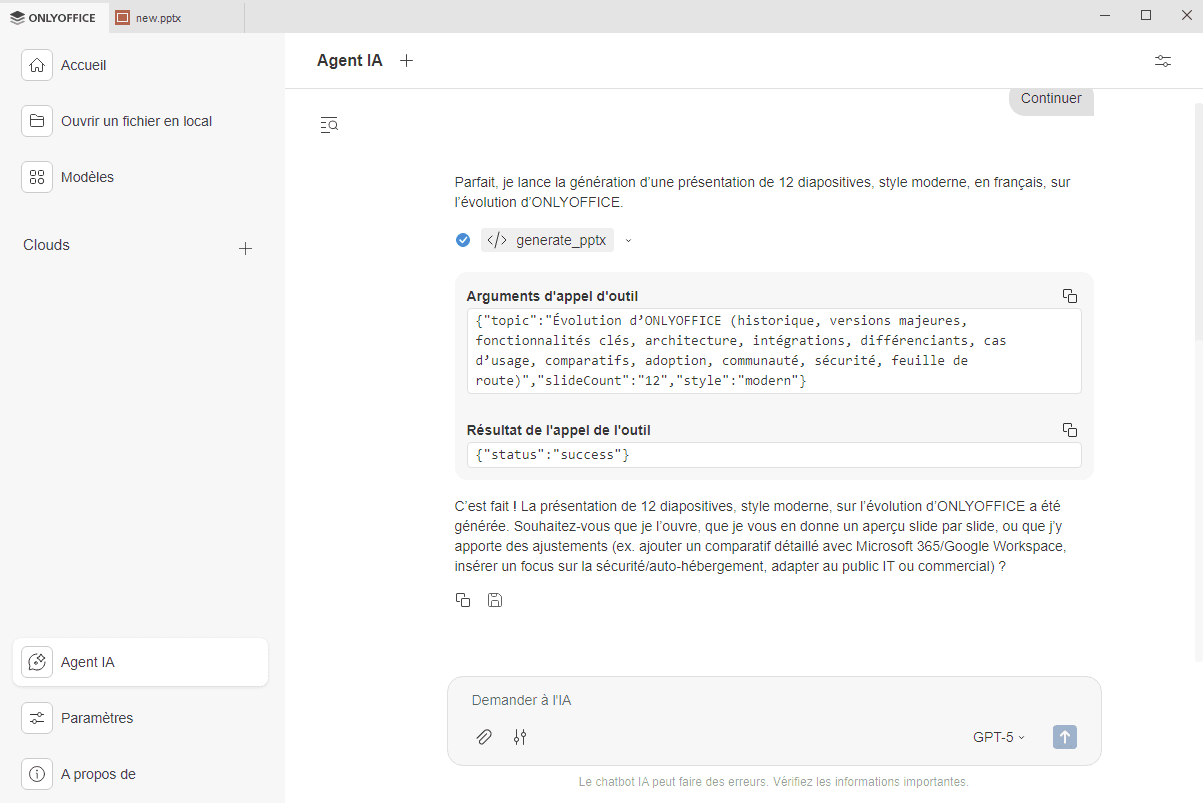The width and height of the screenshot is (1203, 803).
Task: Open the GPT-5 model dropdown
Action: coord(998,737)
